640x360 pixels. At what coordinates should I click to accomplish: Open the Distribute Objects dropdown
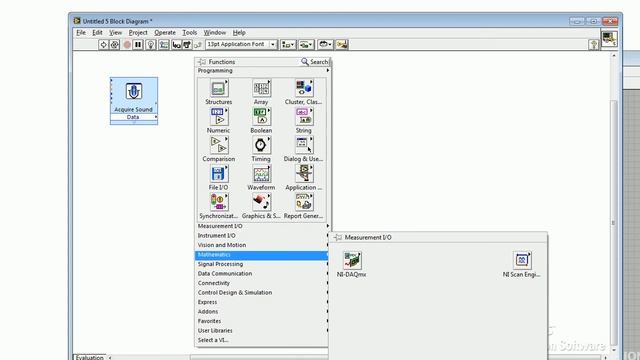pyautogui.click(x=306, y=44)
